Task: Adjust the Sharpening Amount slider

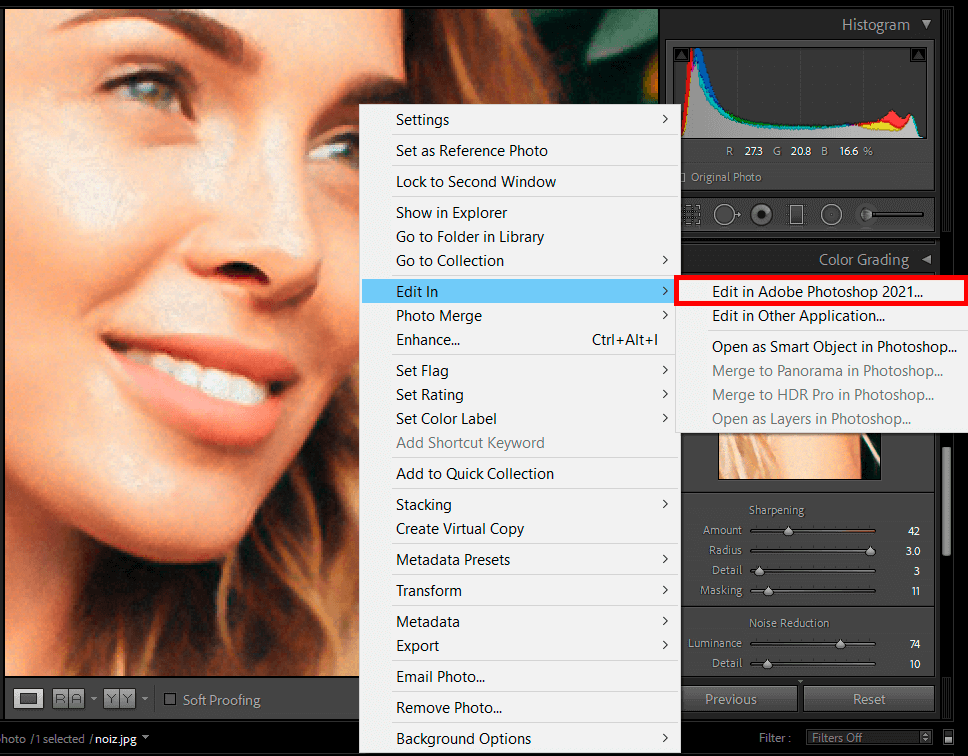Action: (812, 531)
